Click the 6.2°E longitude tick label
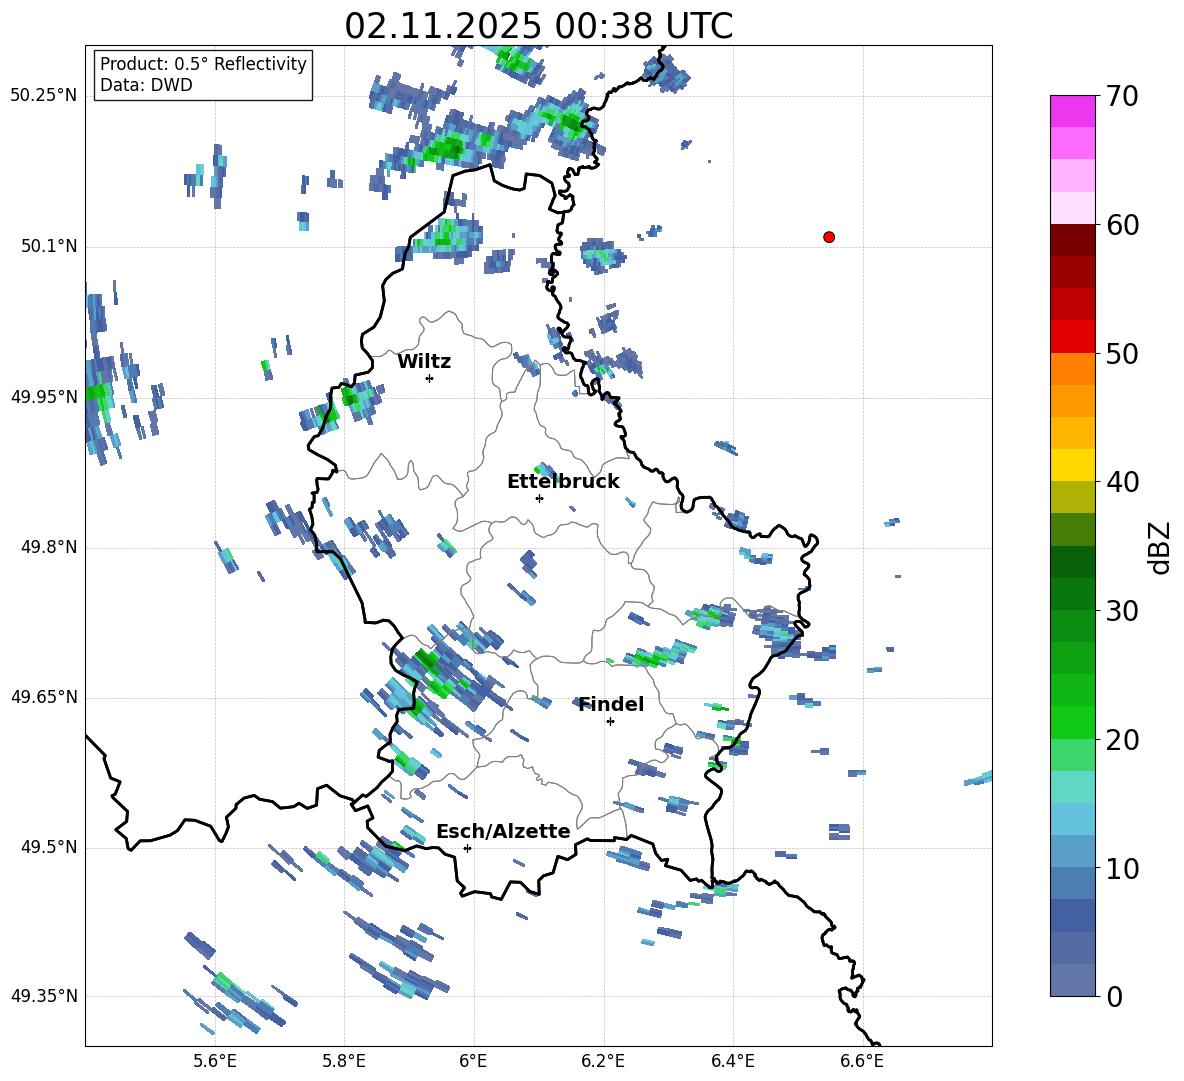 click(x=603, y=1060)
